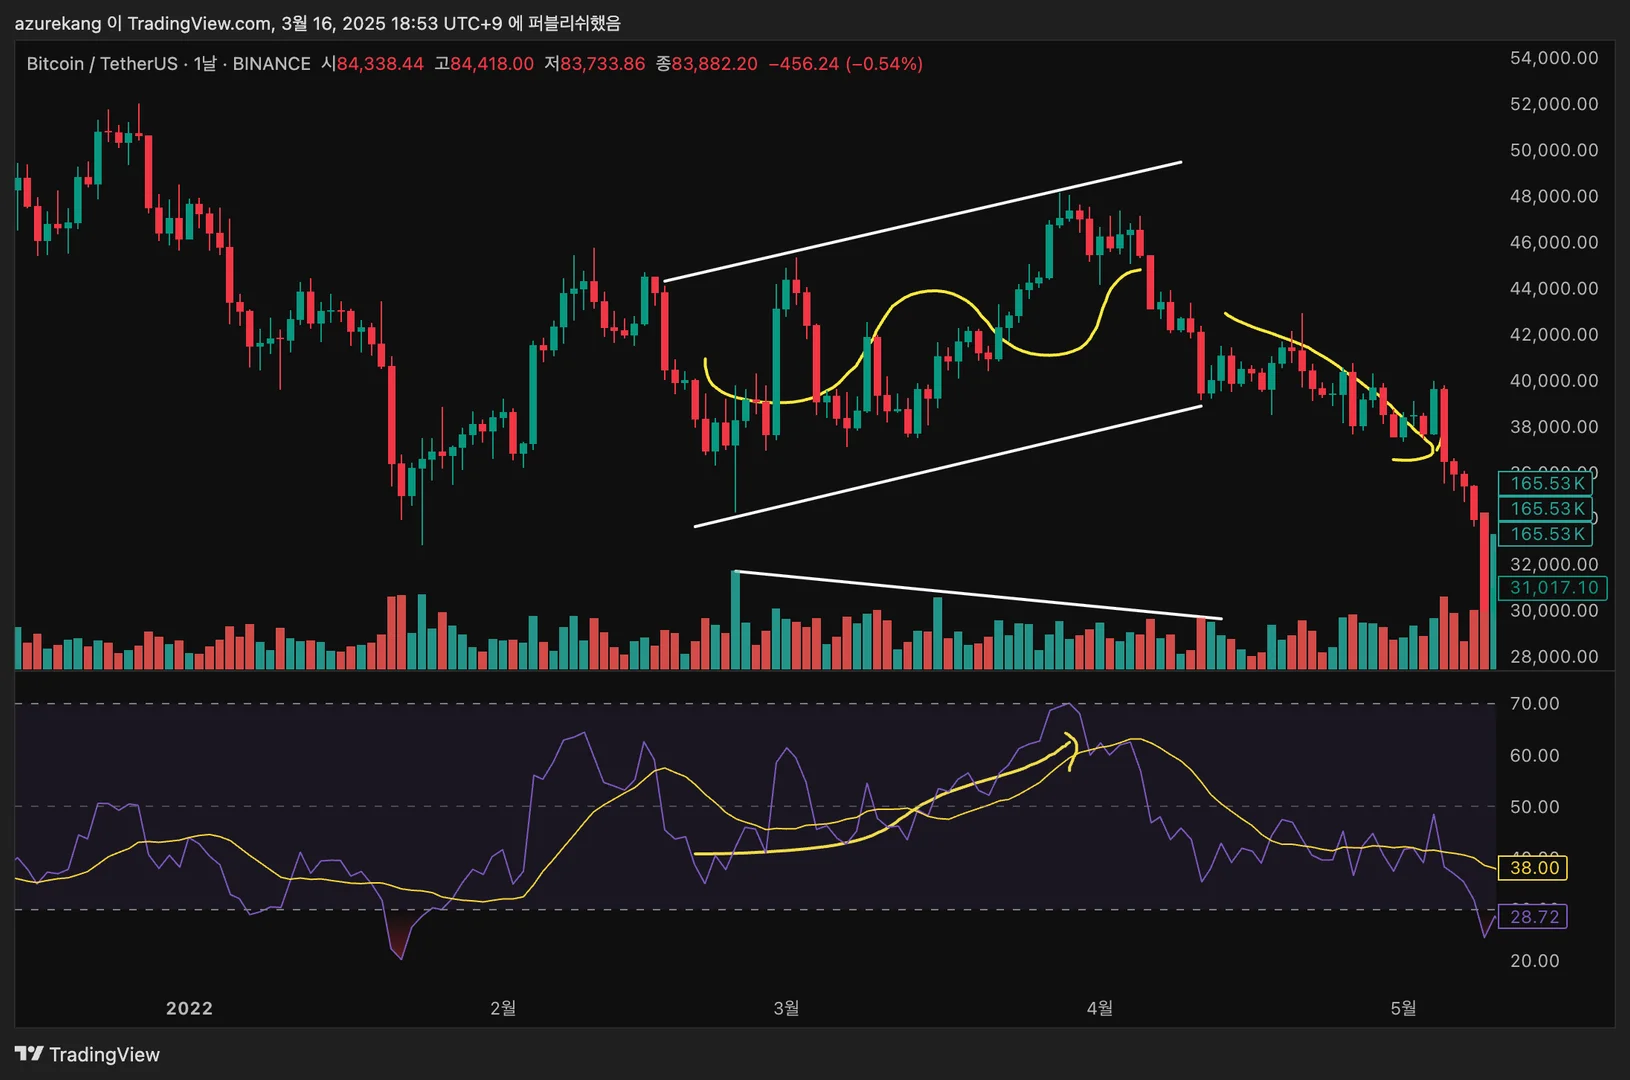The image size is (1630, 1080).
Task: Click the 31,017.10 last price tag
Action: click(1553, 588)
